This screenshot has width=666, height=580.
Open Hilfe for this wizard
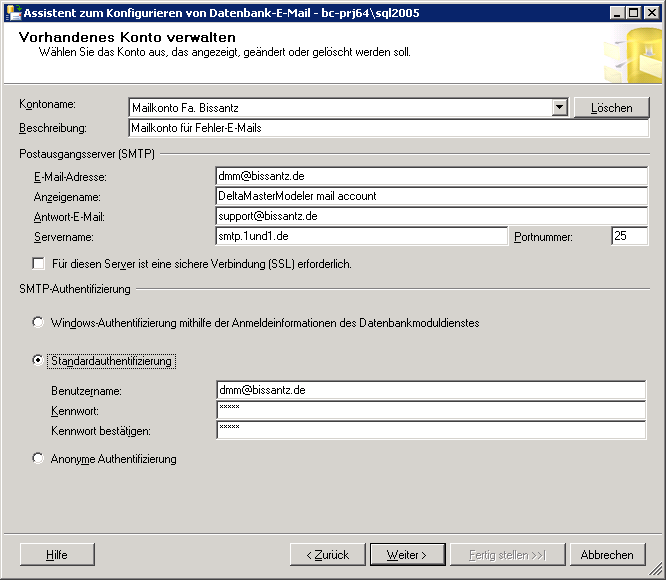coord(57,555)
